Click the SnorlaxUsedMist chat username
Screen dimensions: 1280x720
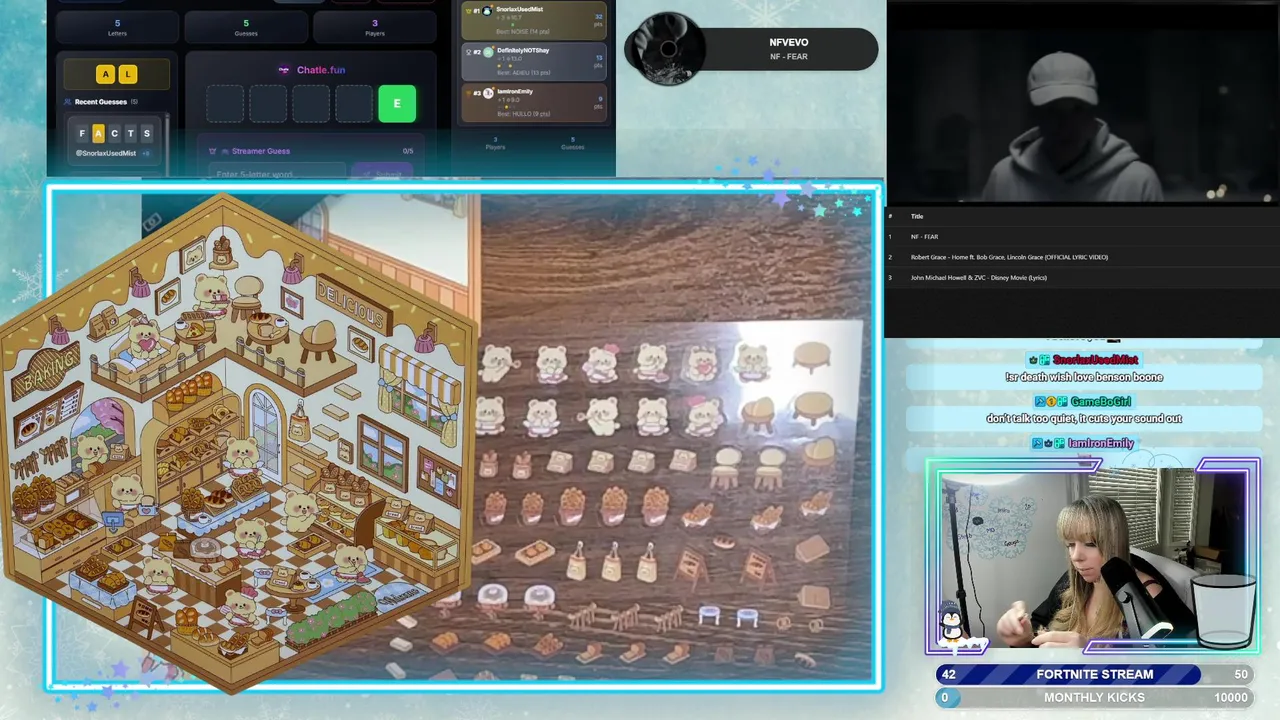click(1095, 360)
